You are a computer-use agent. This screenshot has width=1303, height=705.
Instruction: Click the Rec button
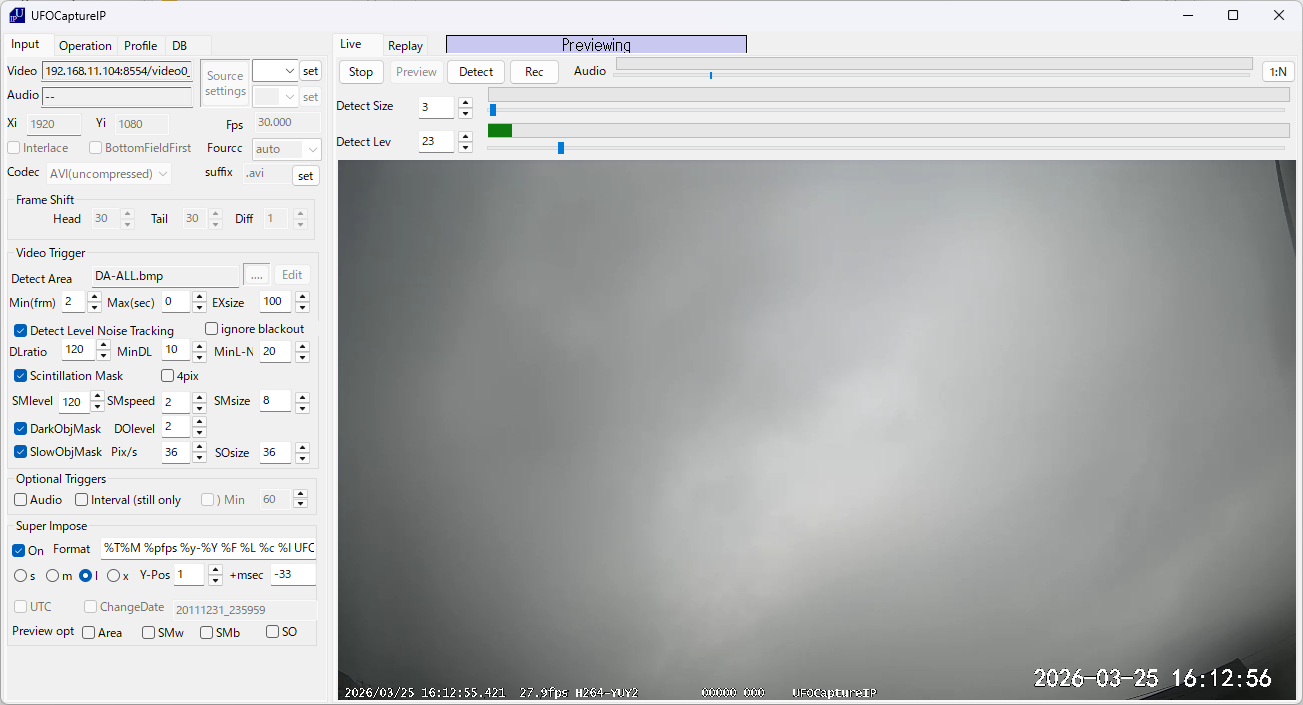click(x=534, y=72)
